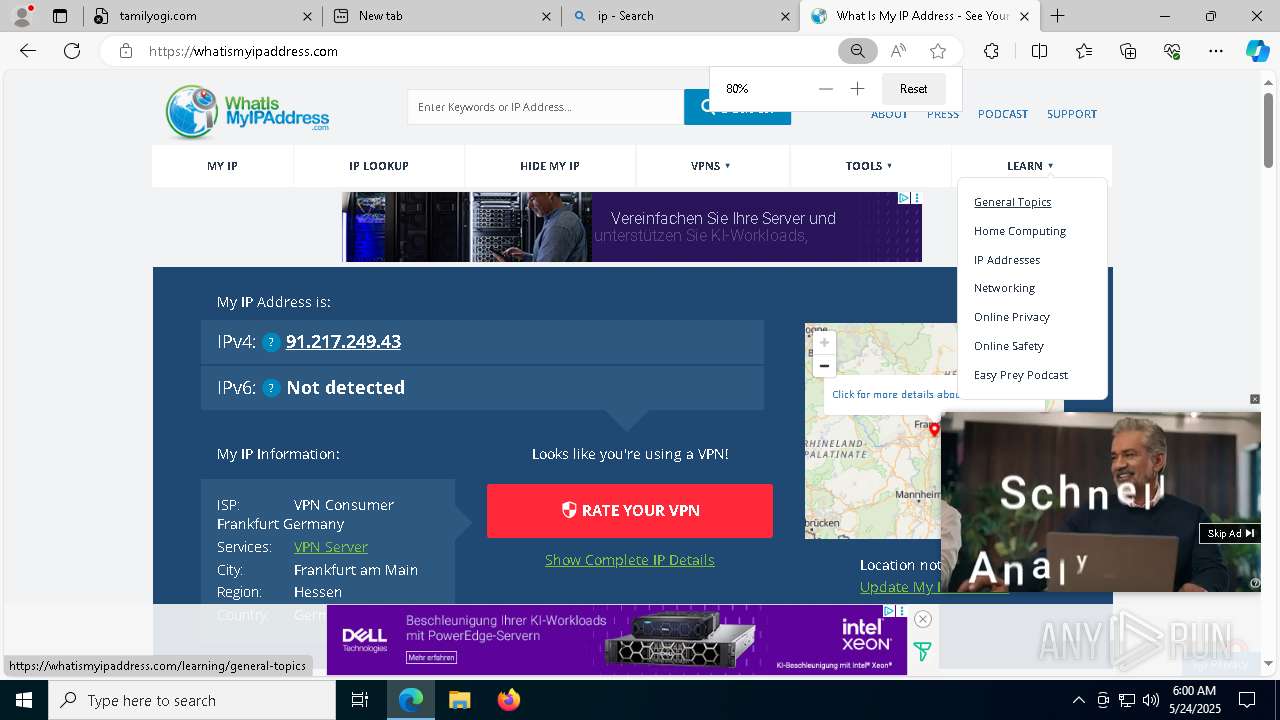Zoom in on the map
Image resolution: width=1280 pixels, height=720 pixels.
[824, 342]
